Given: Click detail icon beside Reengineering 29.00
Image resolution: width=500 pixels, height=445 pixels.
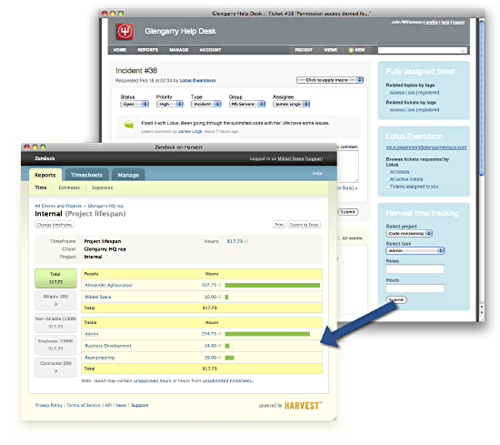Looking at the screenshot, I should (x=220, y=357).
